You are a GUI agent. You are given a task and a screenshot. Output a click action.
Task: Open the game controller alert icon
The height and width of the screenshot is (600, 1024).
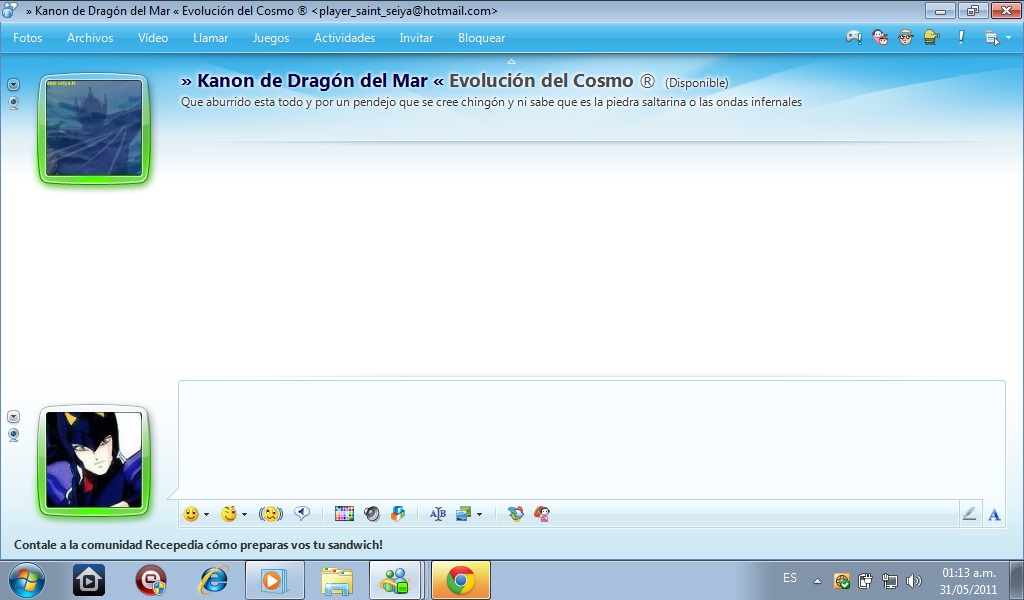click(x=854, y=37)
